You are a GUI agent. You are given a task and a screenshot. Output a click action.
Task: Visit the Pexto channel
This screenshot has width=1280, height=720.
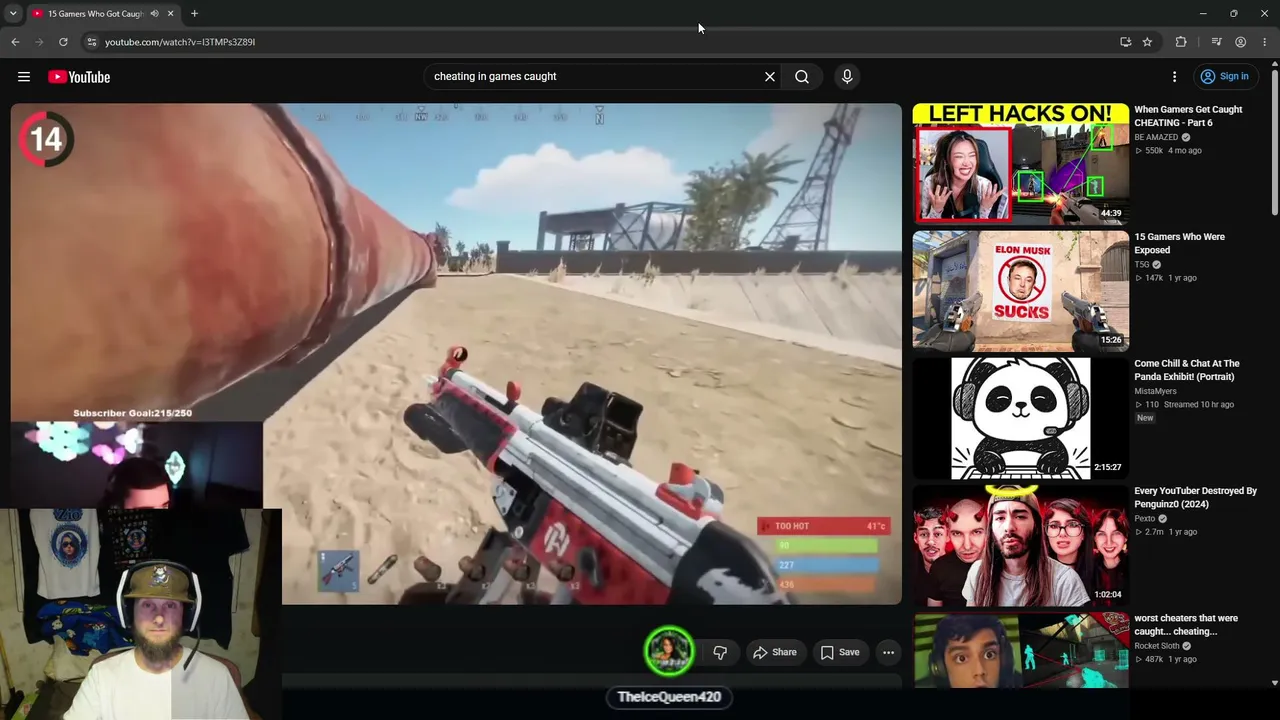(1144, 519)
